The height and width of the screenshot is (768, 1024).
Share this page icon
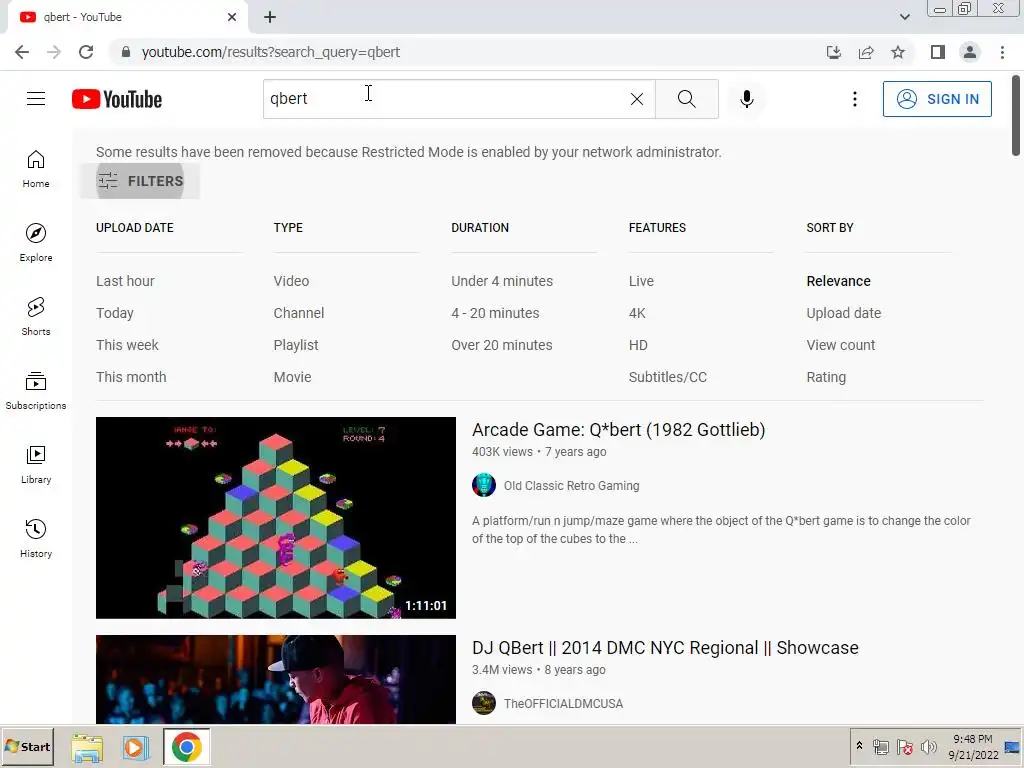(x=866, y=52)
